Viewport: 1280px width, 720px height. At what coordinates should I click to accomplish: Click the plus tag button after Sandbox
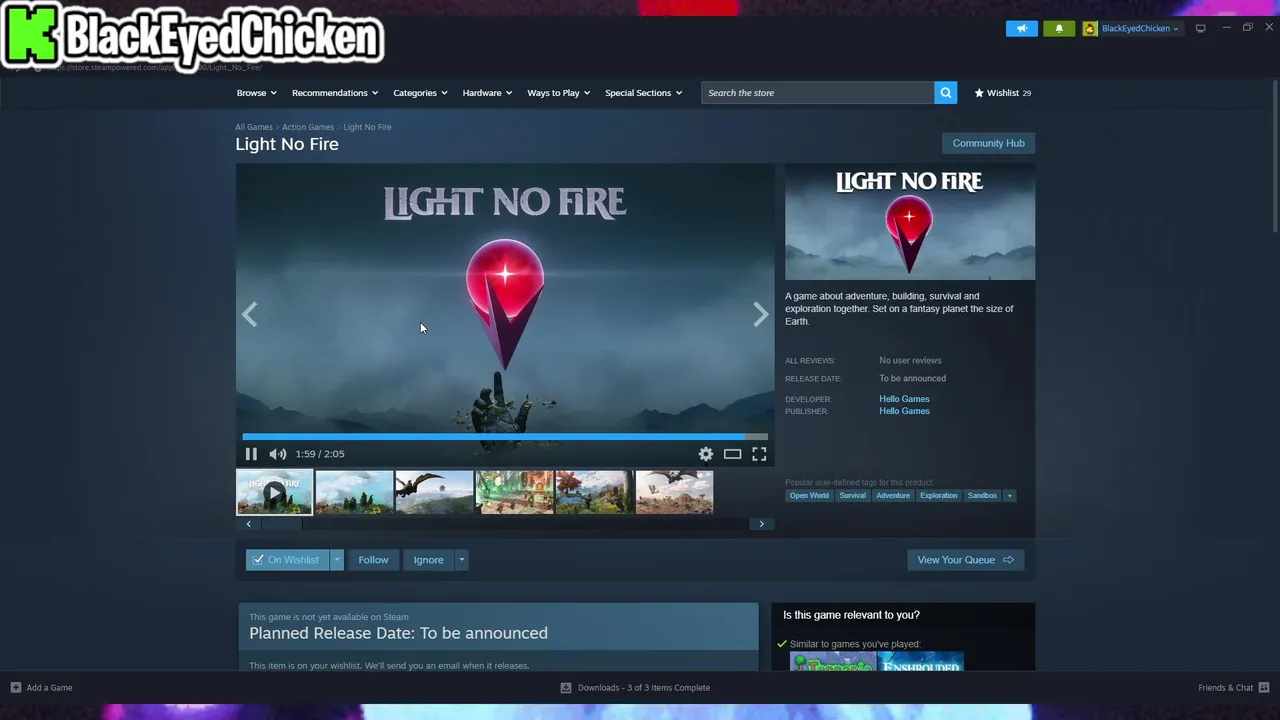[x=1009, y=496]
